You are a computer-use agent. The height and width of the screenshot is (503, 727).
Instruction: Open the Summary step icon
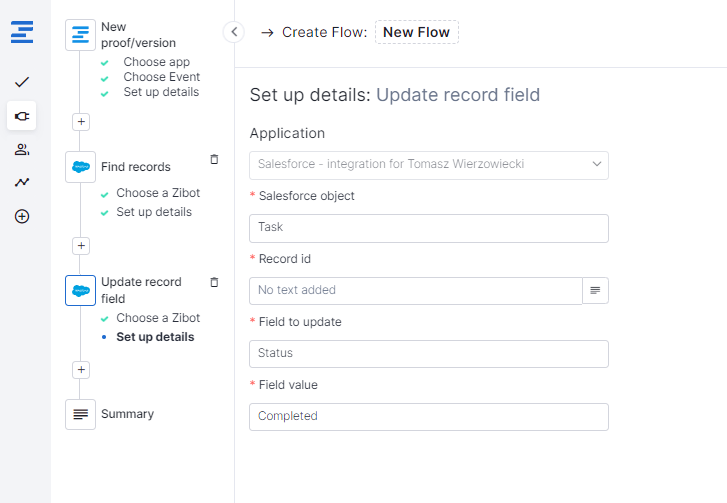coord(80,414)
